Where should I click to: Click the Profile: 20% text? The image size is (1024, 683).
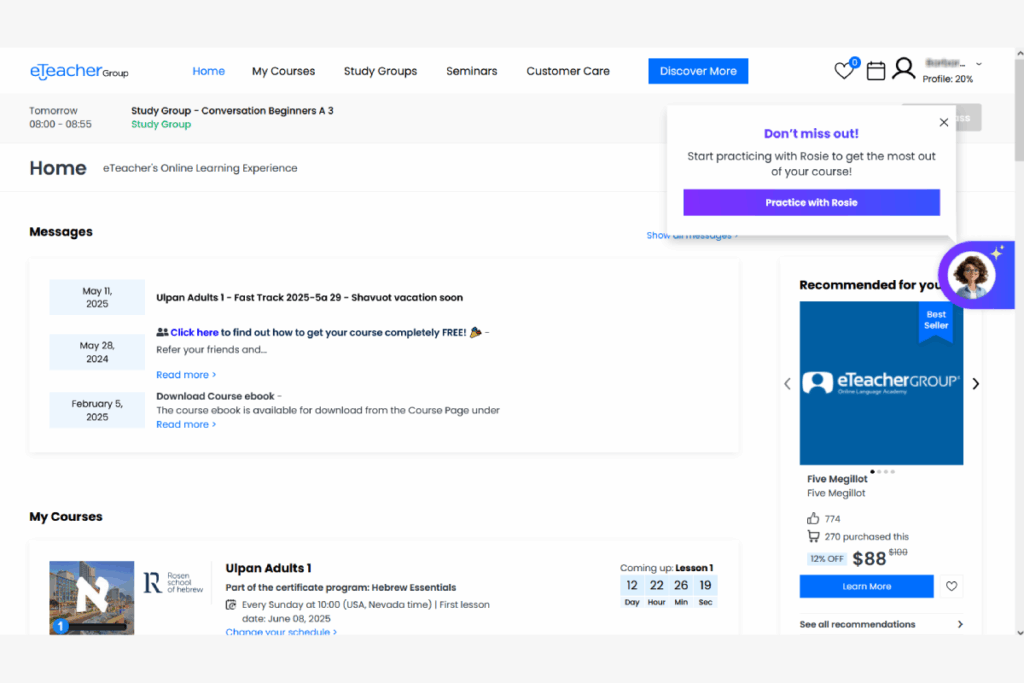coord(948,79)
